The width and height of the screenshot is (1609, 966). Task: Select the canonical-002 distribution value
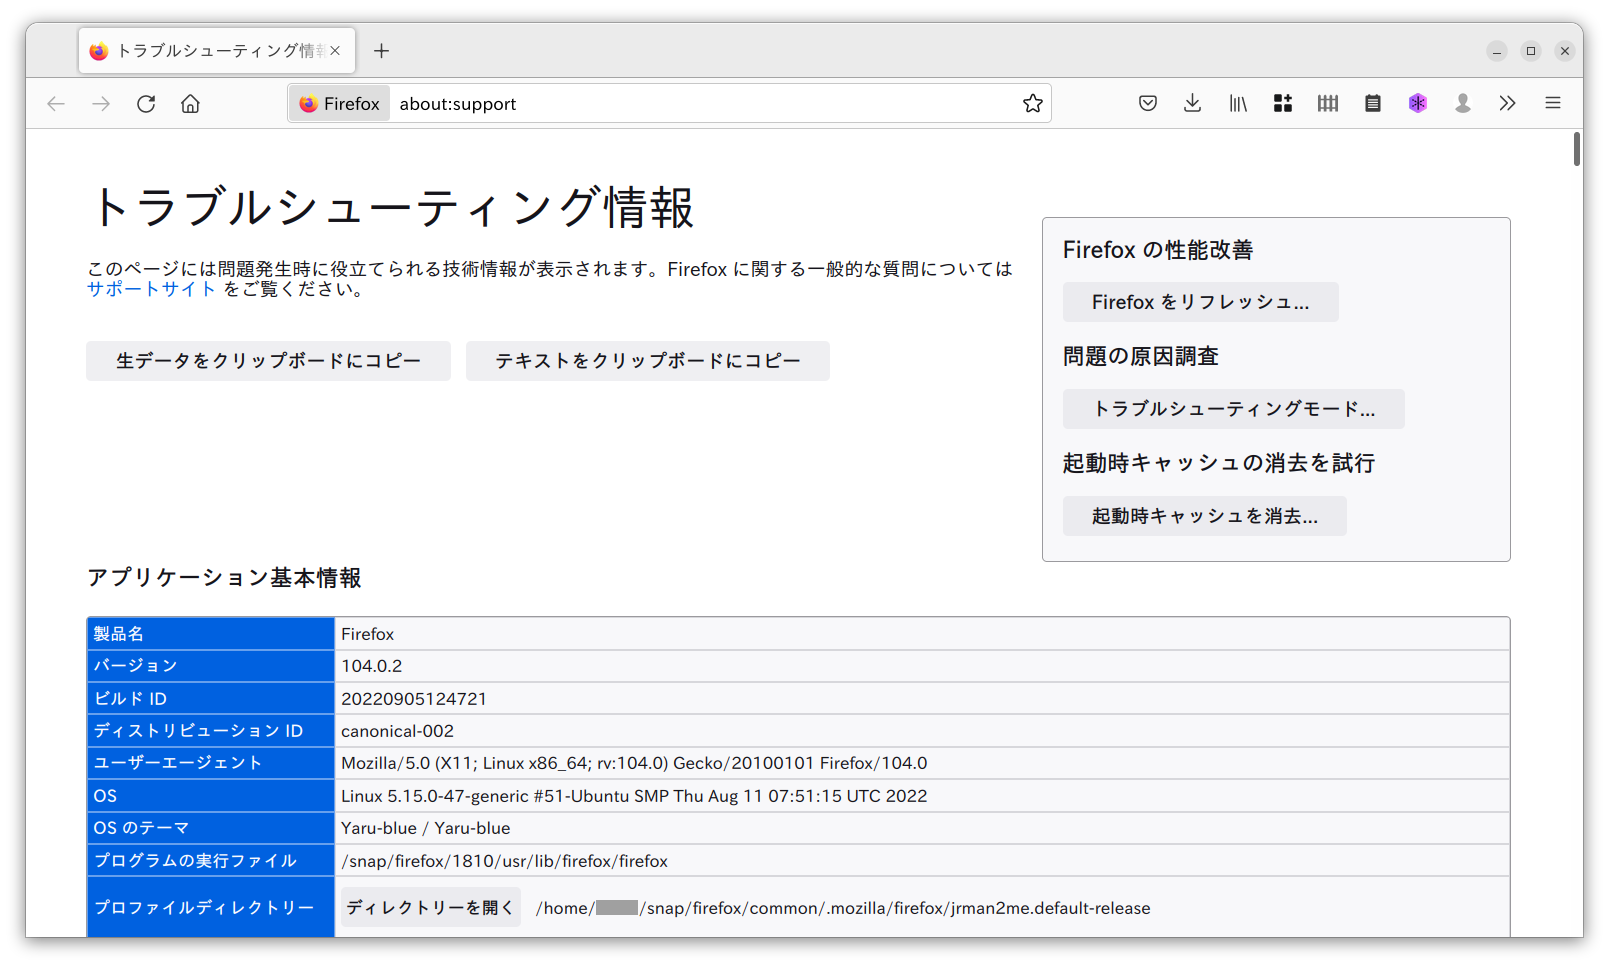[397, 731]
